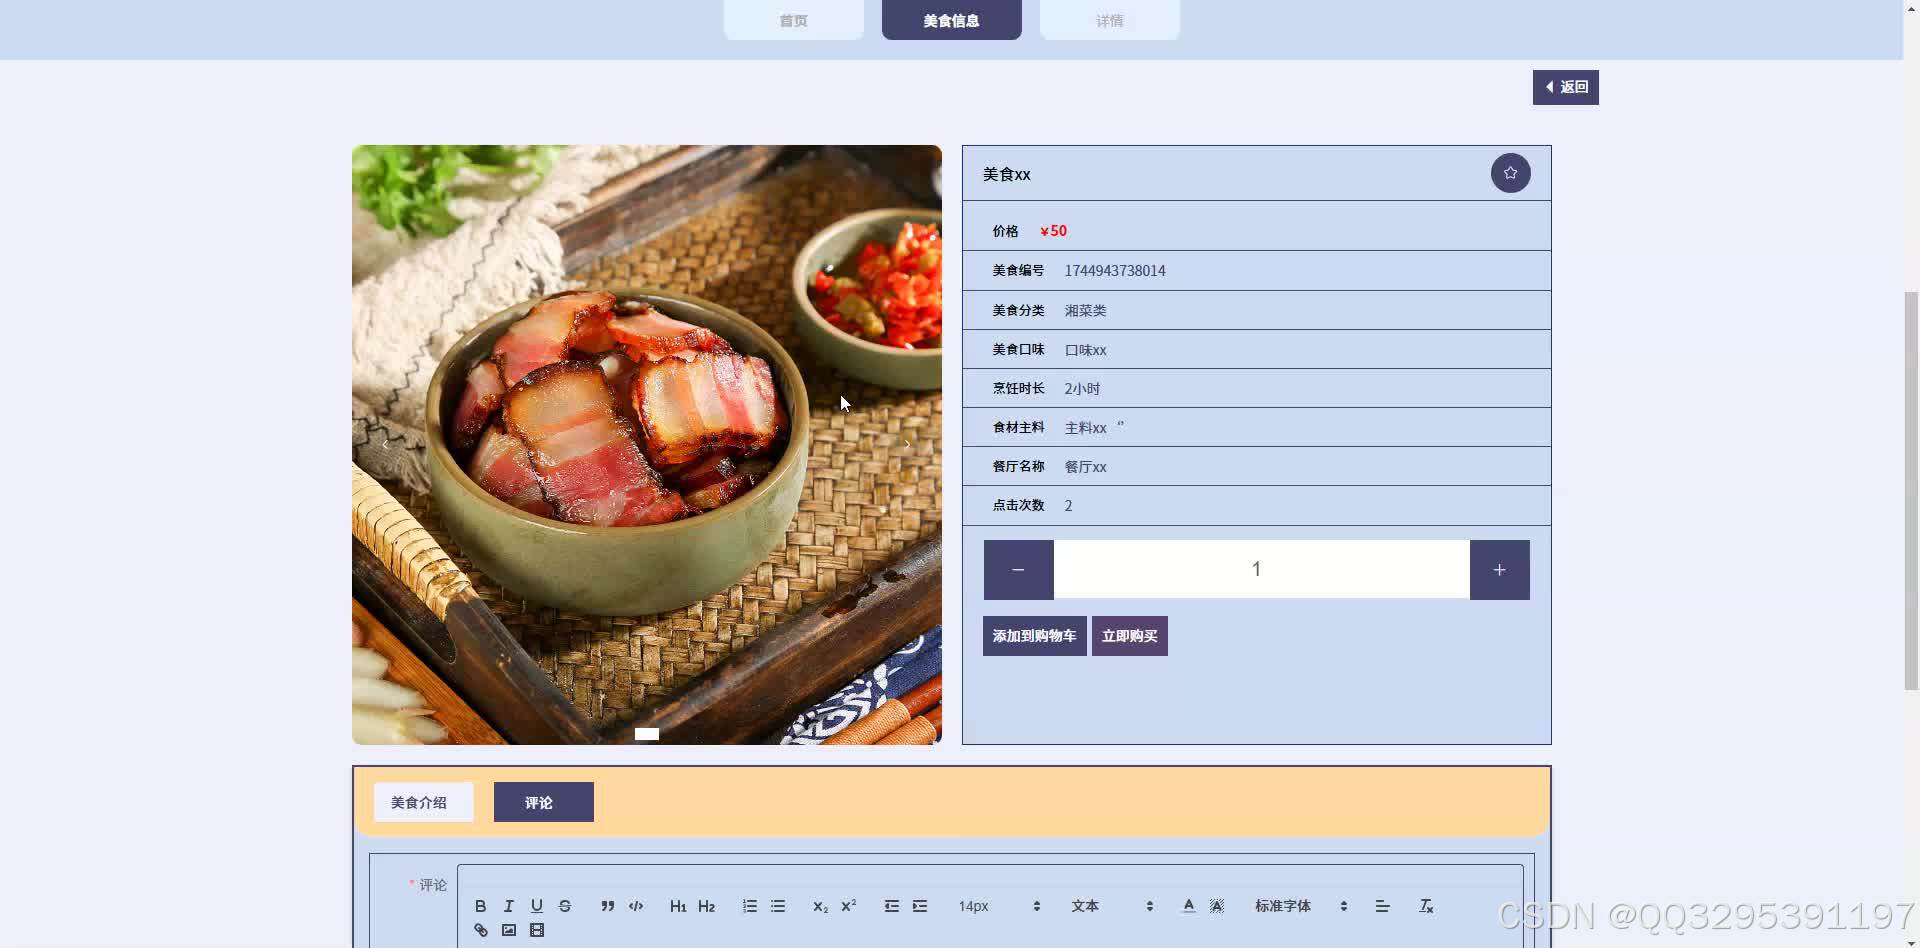Switch to the 详情 navigation tab
The width and height of the screenshot is (1920, 948).
[1109, 20]
